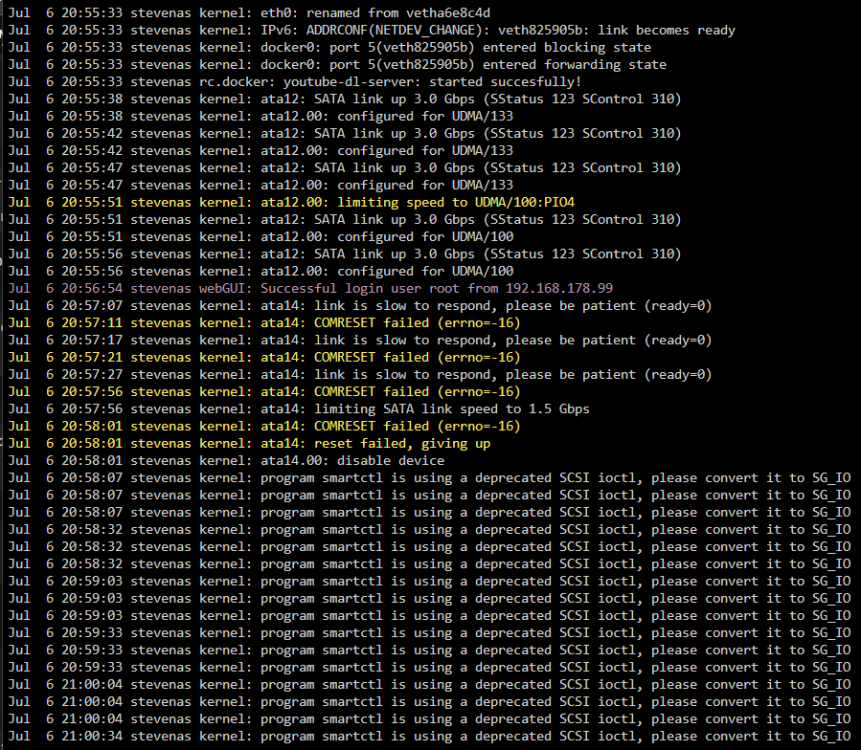This screenshot has height=750, width=861.
Task: Click the IP address 192.168.178.99
Action: tap(559, 288)
